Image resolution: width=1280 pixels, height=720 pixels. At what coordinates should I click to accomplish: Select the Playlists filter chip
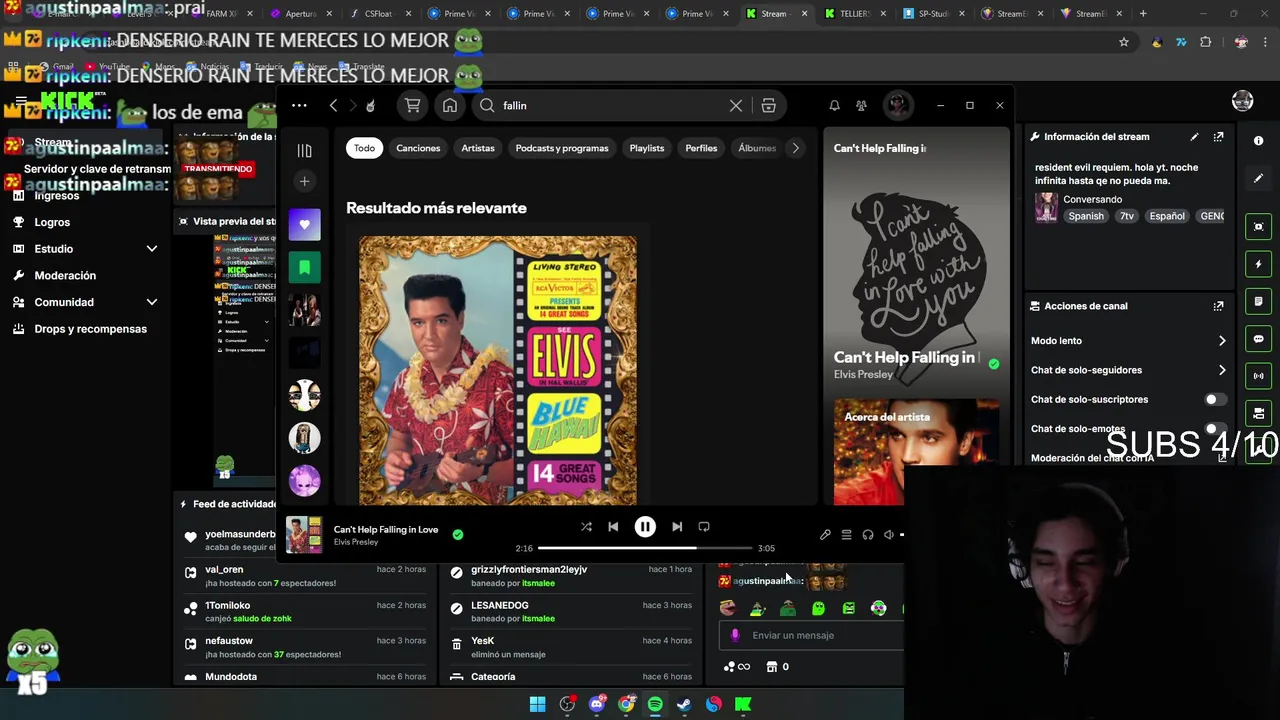point(647,148)
